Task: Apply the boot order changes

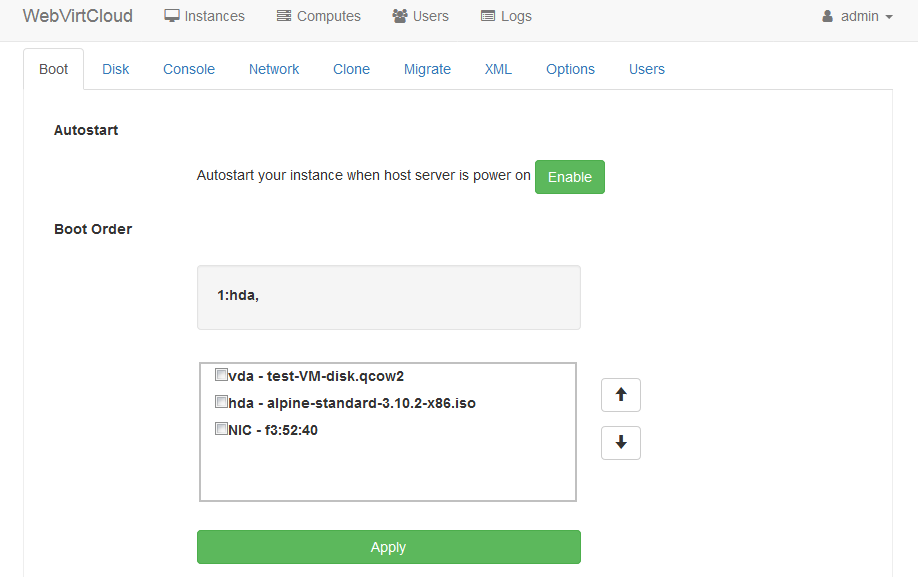Action: click(388, 547)
